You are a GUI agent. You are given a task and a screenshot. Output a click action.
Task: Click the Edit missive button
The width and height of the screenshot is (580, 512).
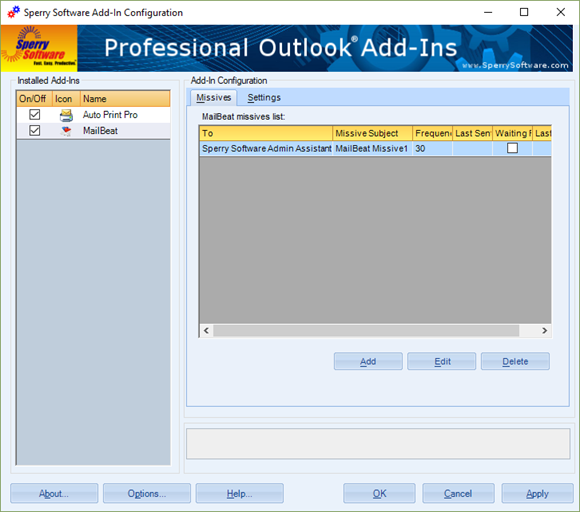pyautogui.click(x=442, y=361)
